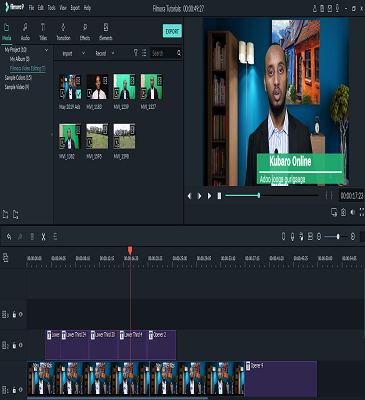Open preview quality display settings icon
365x400 pixels.
334,212
